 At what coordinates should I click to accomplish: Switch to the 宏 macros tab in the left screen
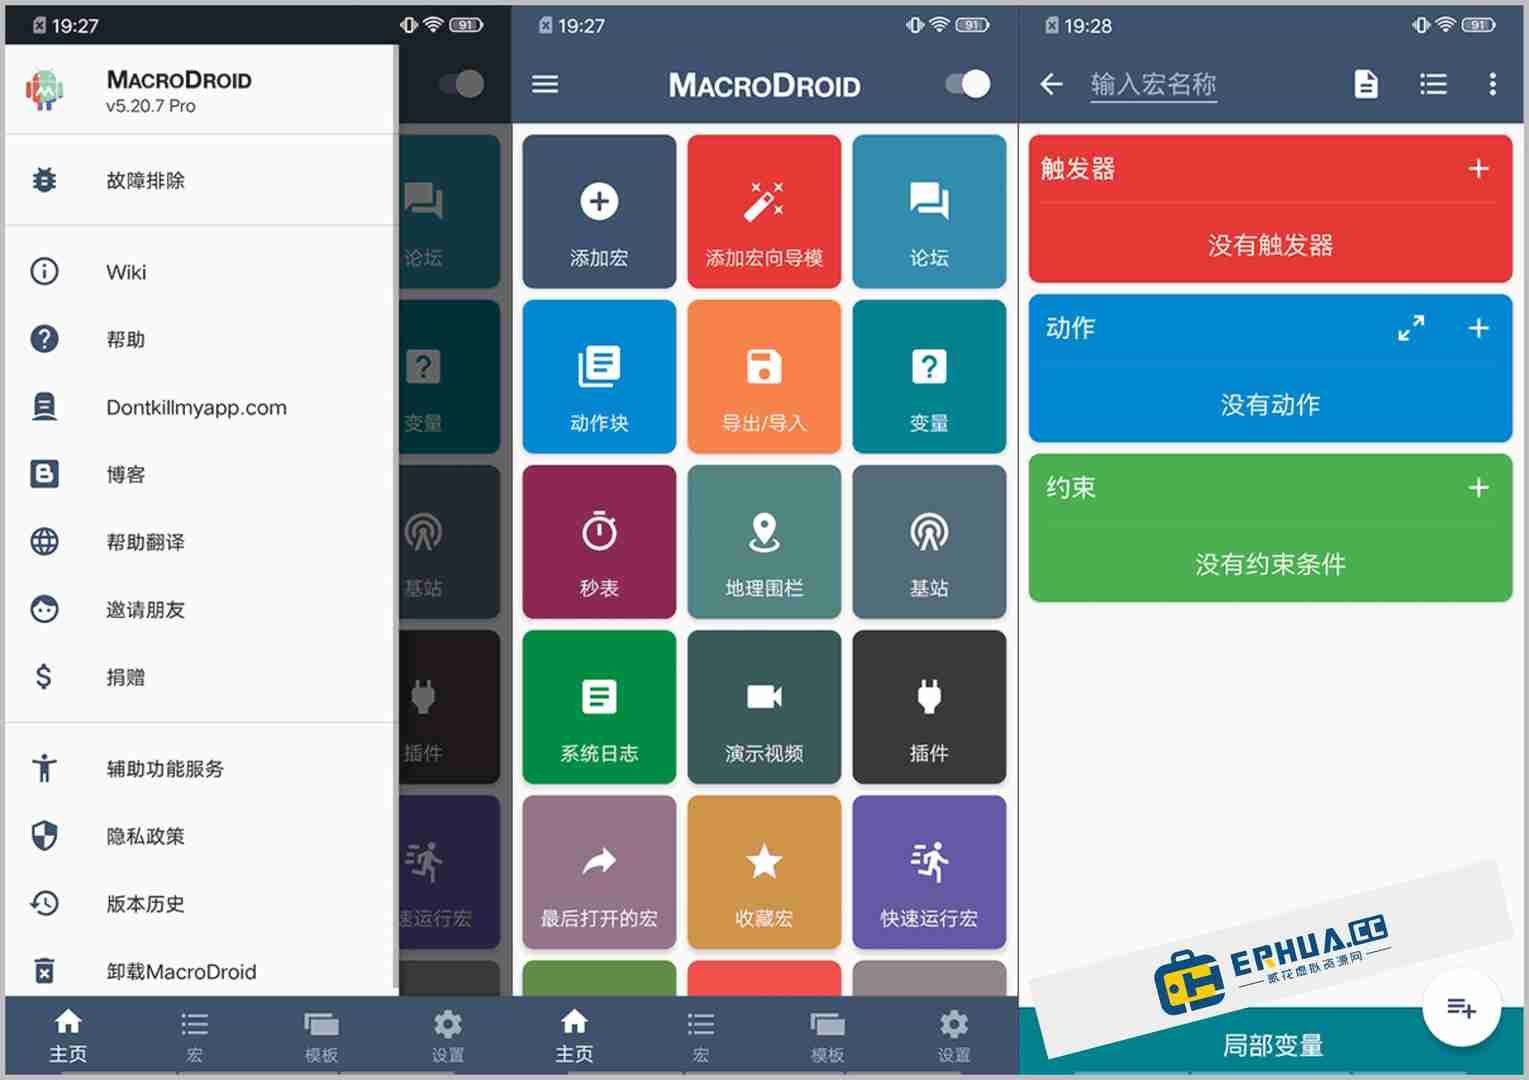click(195, 1036)
